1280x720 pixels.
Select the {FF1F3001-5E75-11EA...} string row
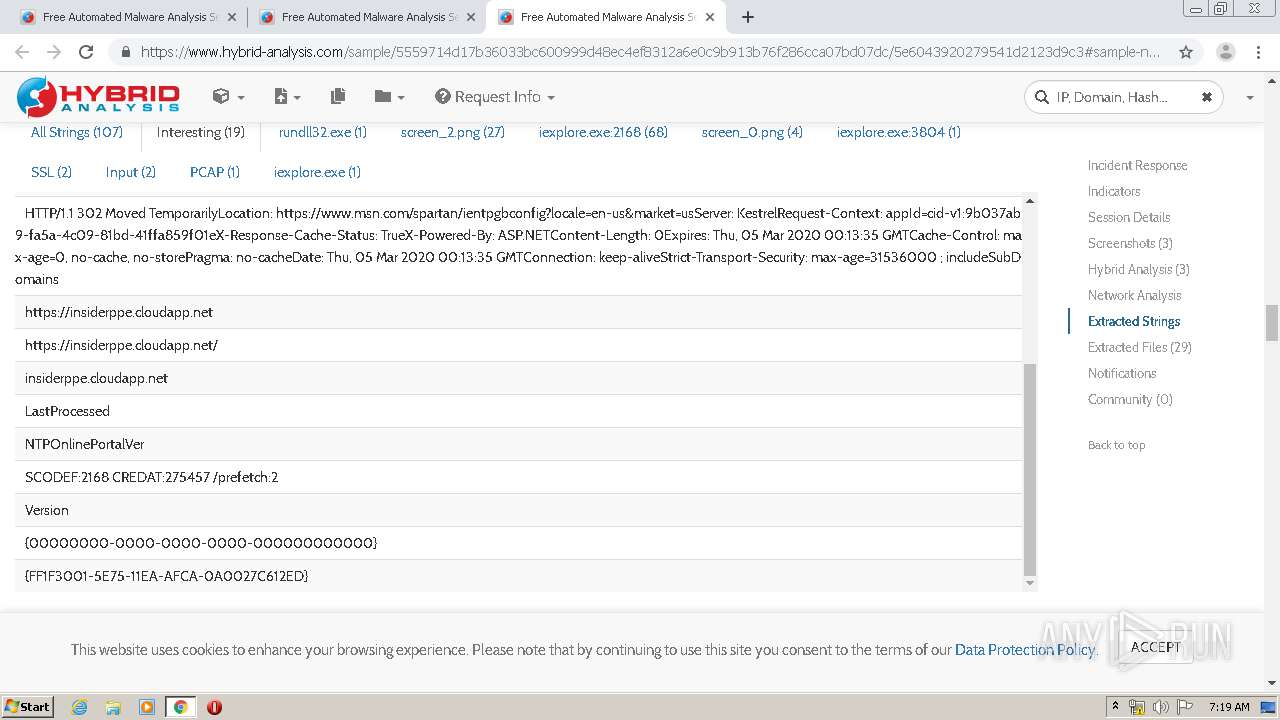click(518, 576)
